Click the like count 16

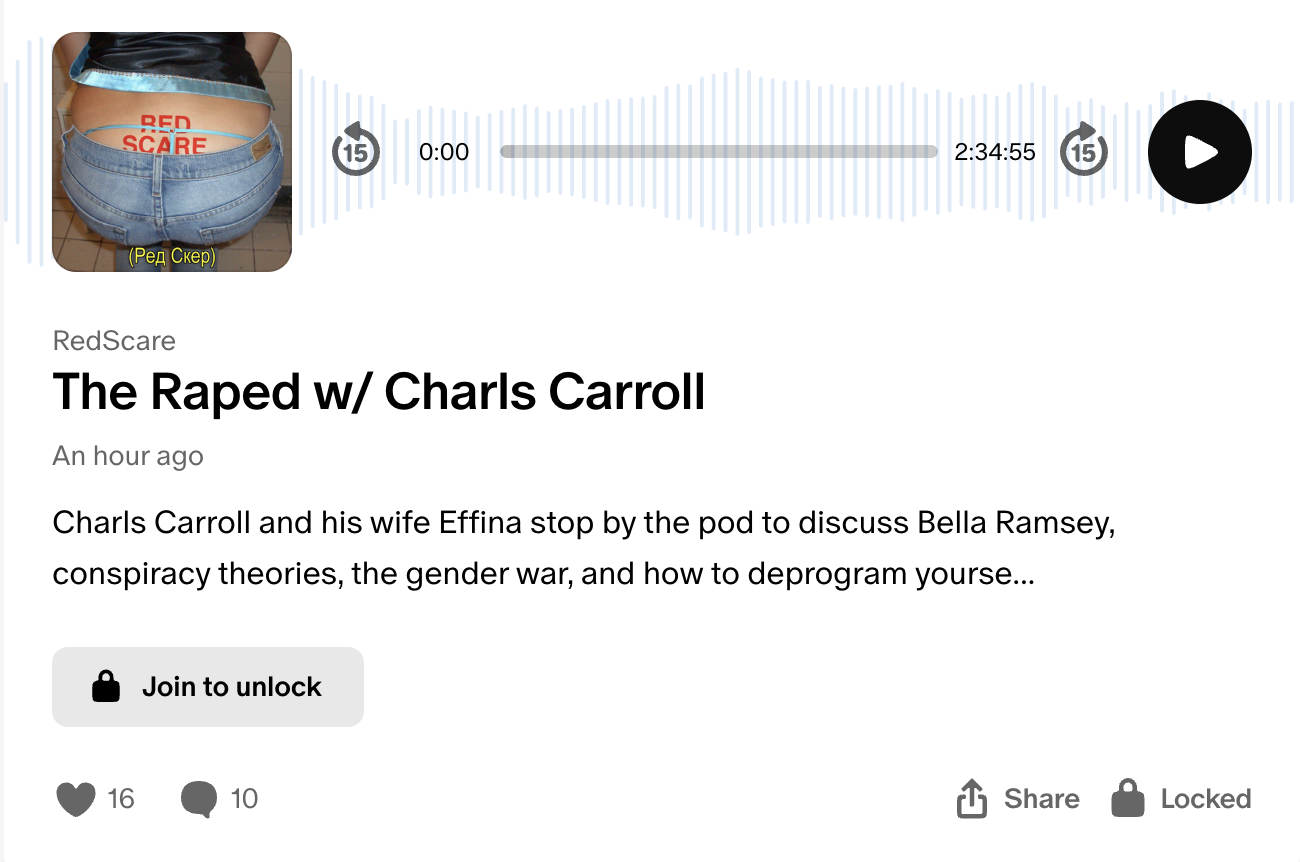point(121,799)
